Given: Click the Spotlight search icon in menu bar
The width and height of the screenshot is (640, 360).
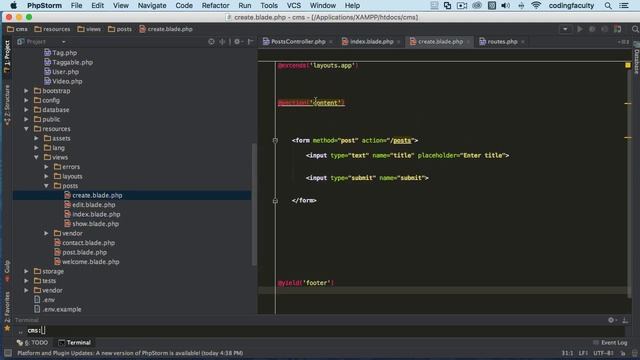Looking at the screenshot, I should (x=608, y=5).
